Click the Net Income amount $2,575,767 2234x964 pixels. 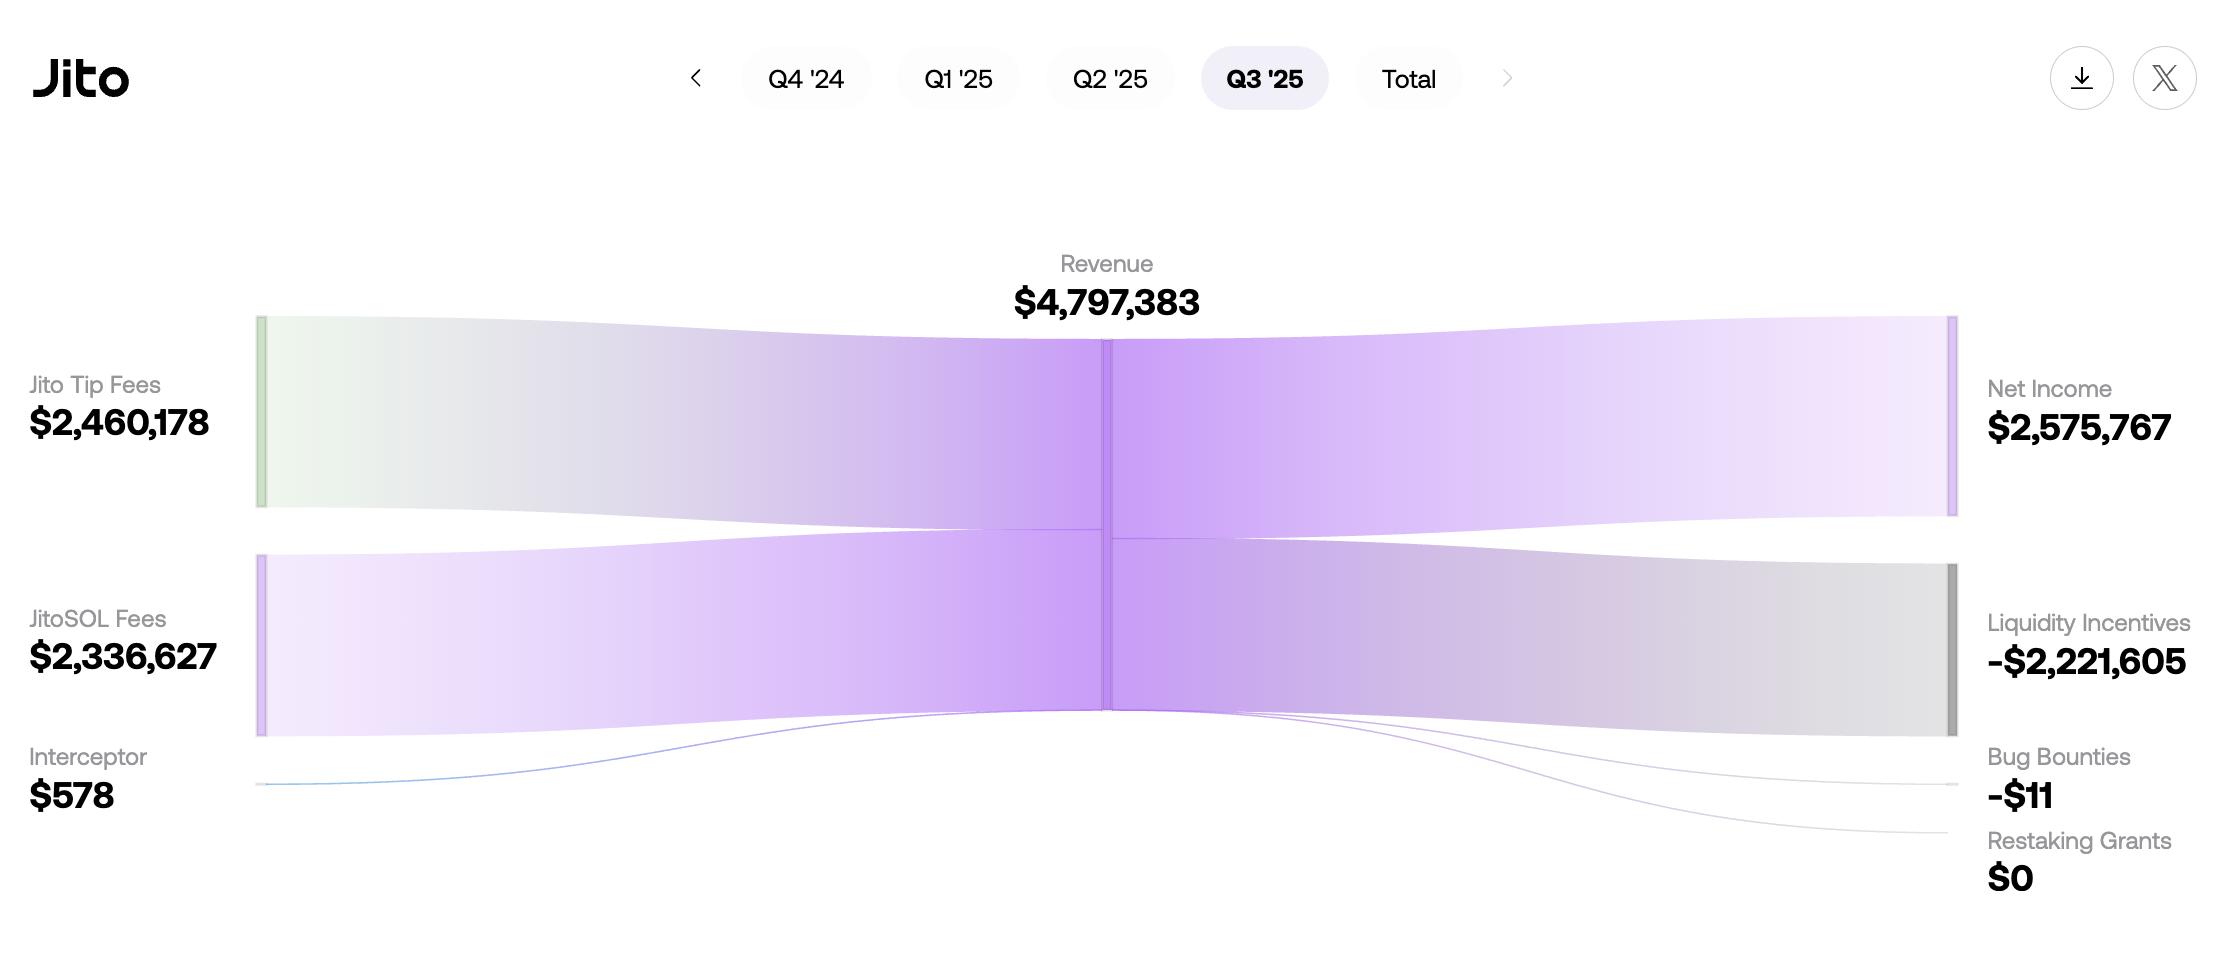(x=2078, y=428)
